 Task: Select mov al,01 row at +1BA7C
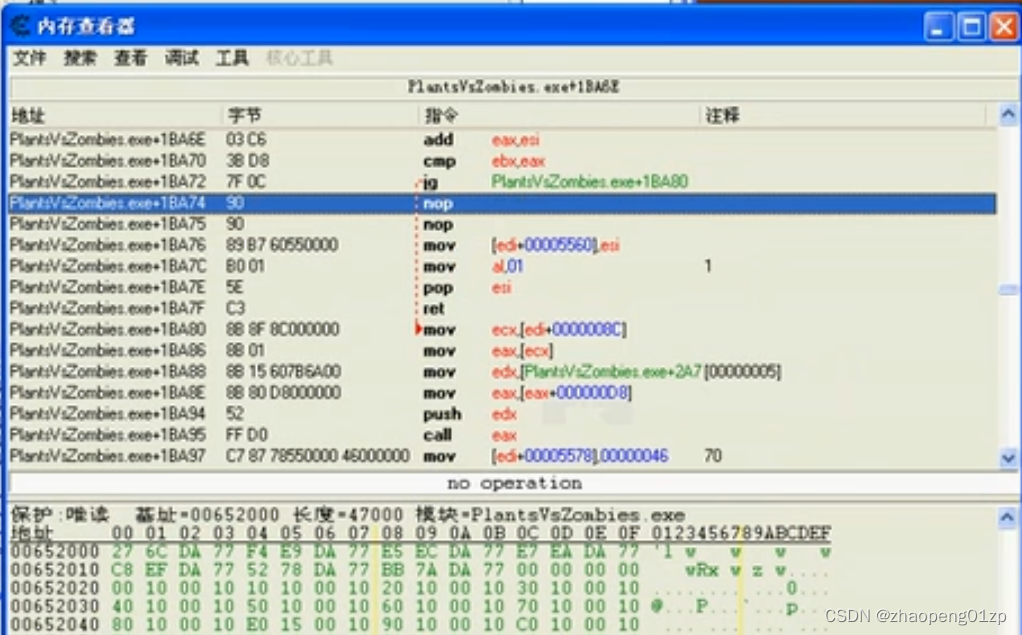tap(502, 266)
